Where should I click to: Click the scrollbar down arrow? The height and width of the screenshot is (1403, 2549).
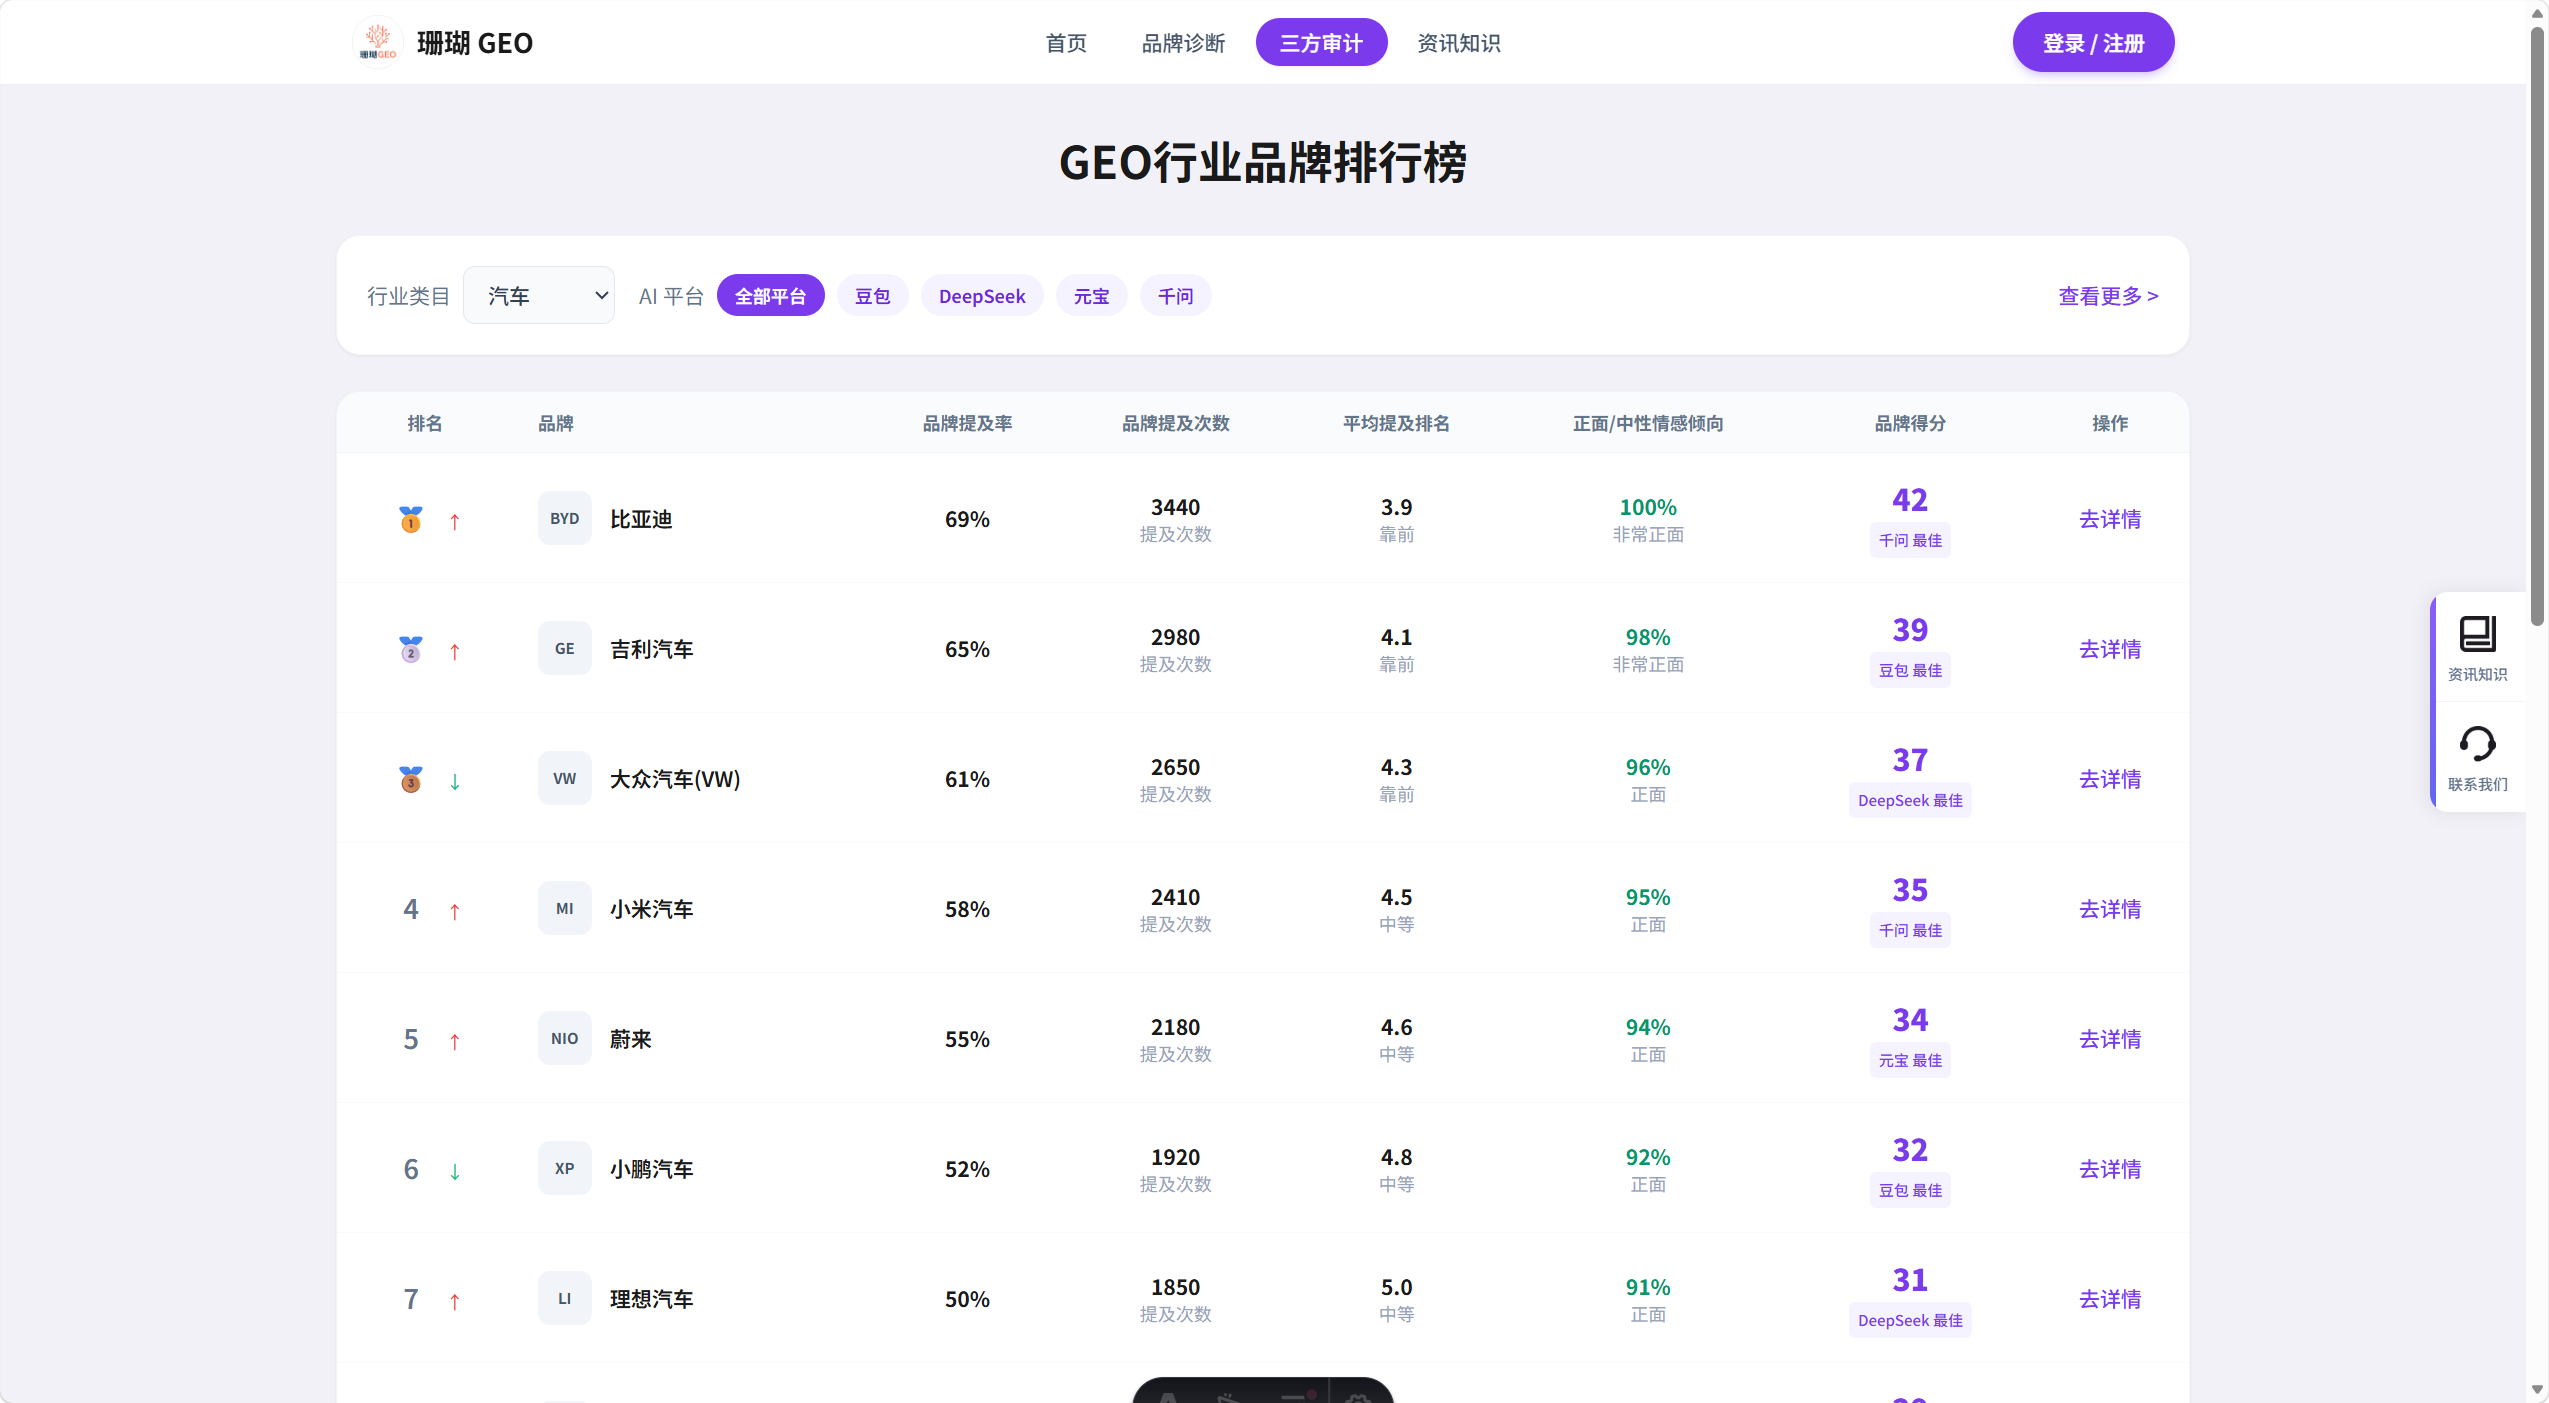2537,1390
